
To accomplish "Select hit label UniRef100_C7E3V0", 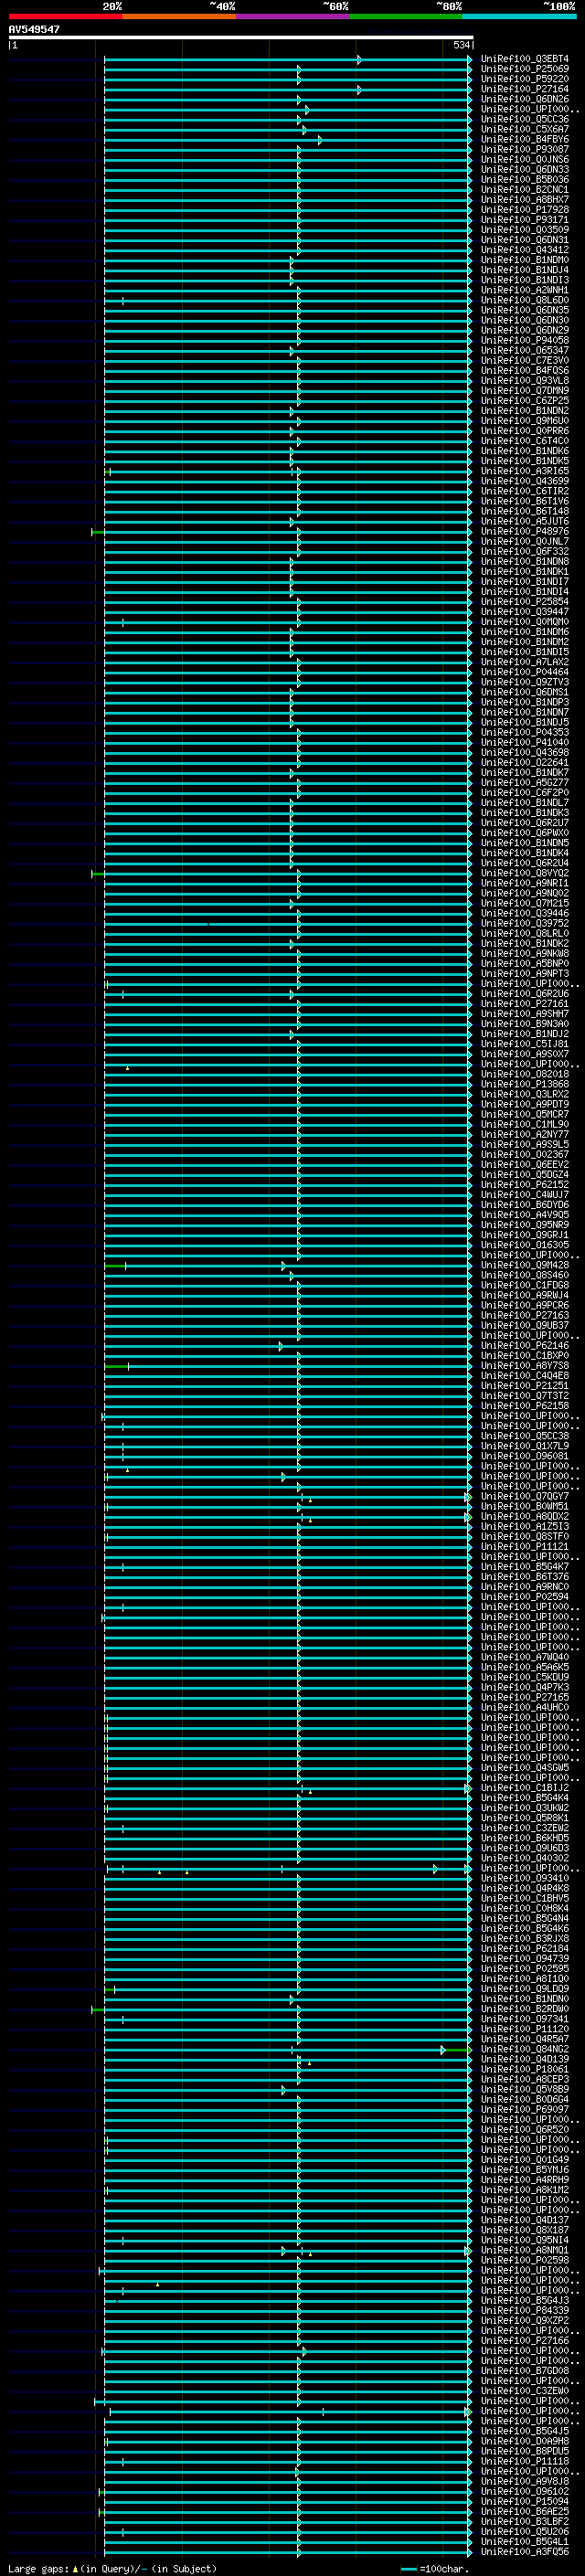I will pyautogui.click(x=524, y=360).
